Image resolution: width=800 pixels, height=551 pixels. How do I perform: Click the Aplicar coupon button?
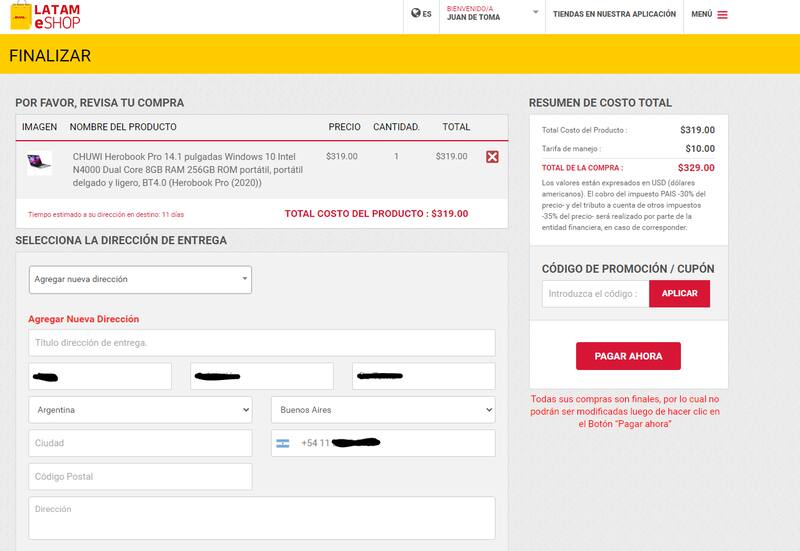(680, 294)
